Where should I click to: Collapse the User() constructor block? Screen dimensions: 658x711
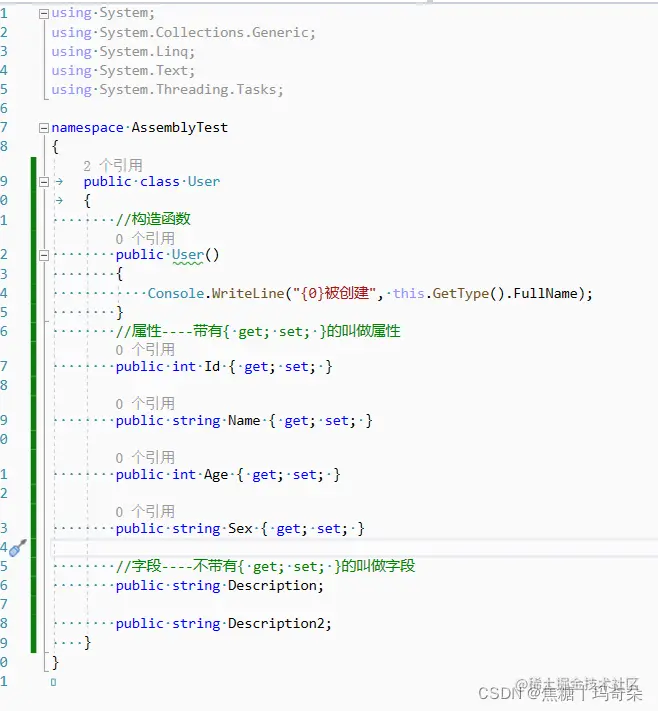click(x=44, y=255)
